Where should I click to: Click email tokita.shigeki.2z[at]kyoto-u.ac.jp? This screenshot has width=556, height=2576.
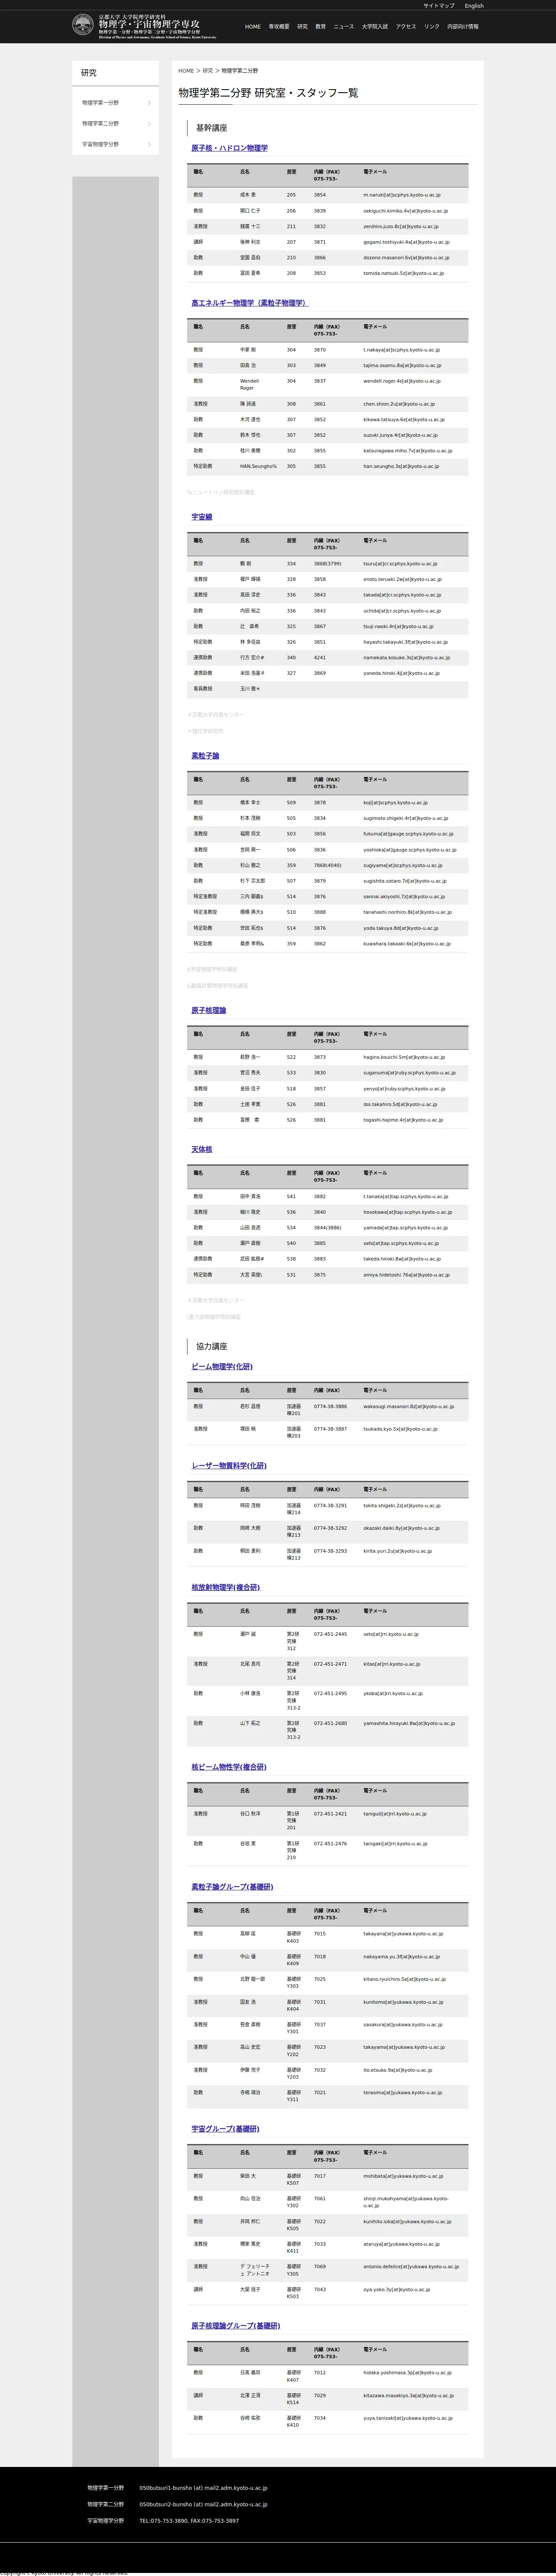pos(401,1505)
